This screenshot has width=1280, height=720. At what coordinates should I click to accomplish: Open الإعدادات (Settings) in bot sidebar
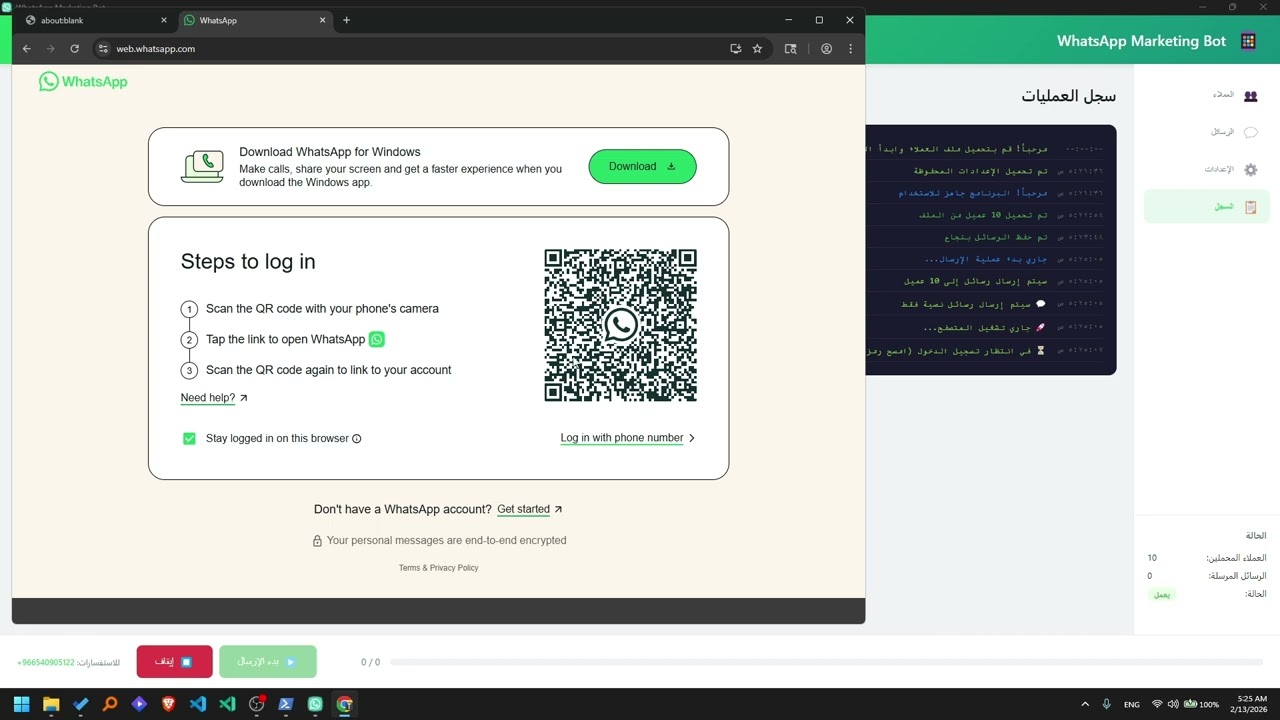(x=1207, y=170)
